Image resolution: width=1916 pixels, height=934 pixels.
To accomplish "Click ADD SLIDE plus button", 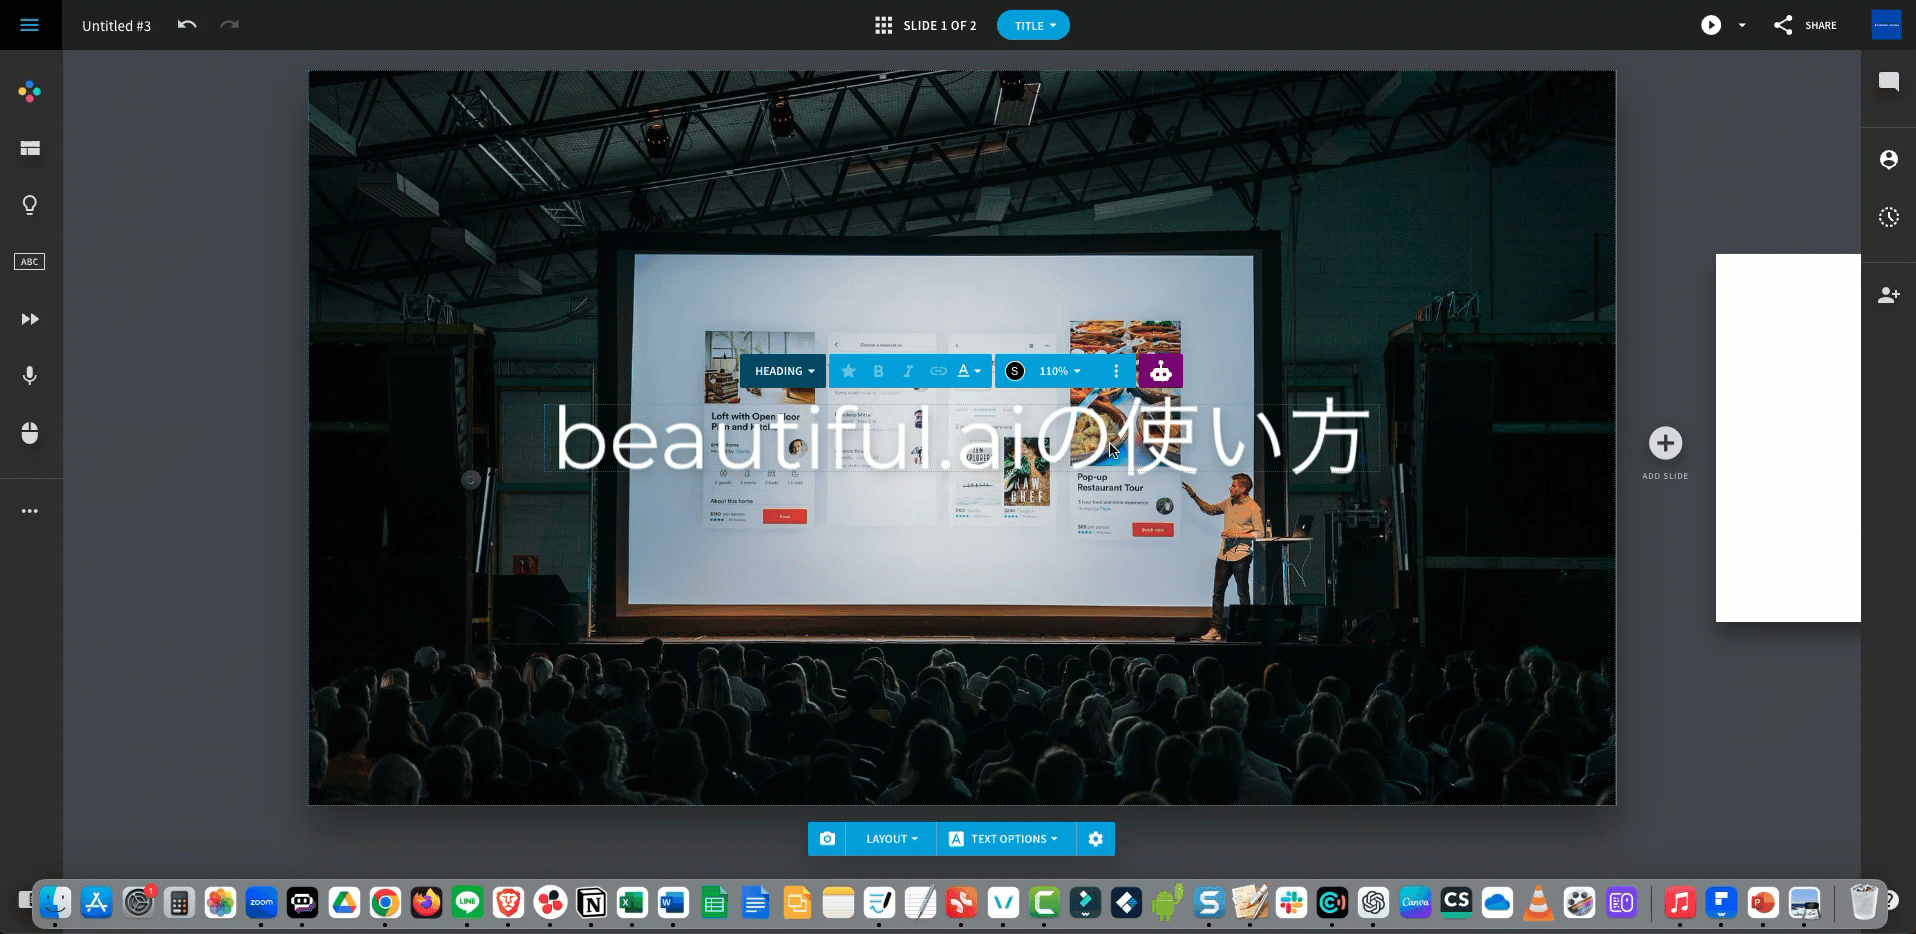I will pos(1665,443).
